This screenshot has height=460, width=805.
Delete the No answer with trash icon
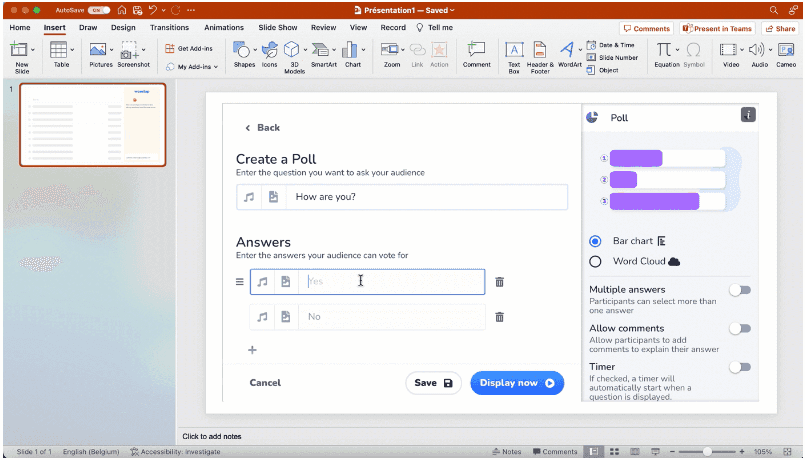pos(499,317)
